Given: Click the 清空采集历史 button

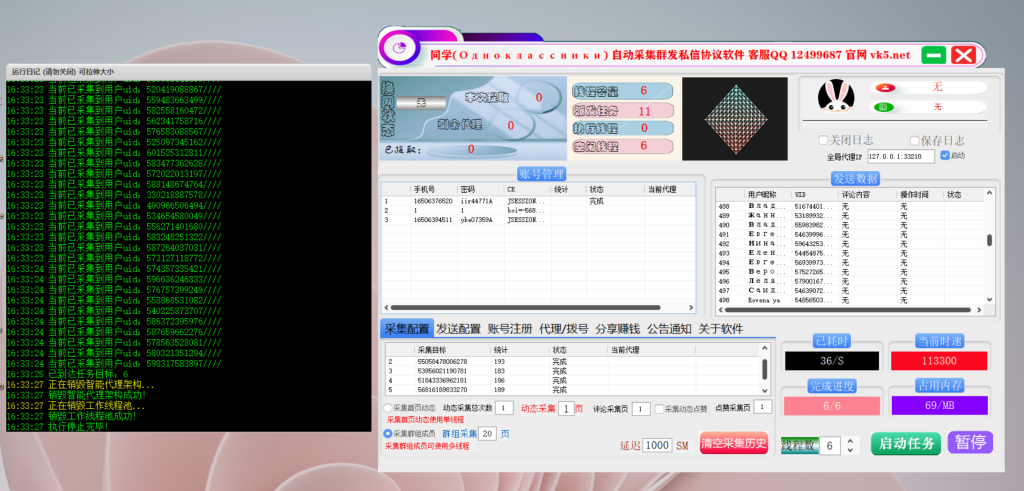Looking at the screenshot, I should point(733,443).
